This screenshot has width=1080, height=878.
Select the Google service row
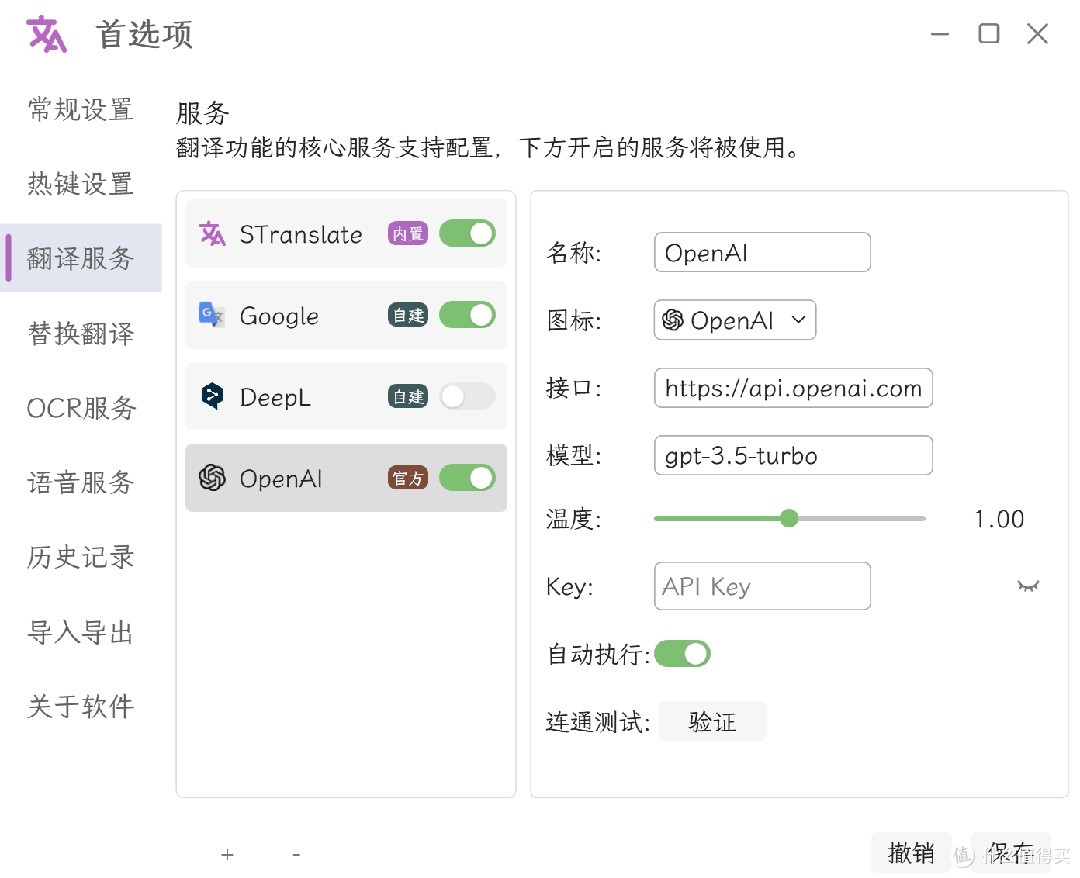pos(346,315)
